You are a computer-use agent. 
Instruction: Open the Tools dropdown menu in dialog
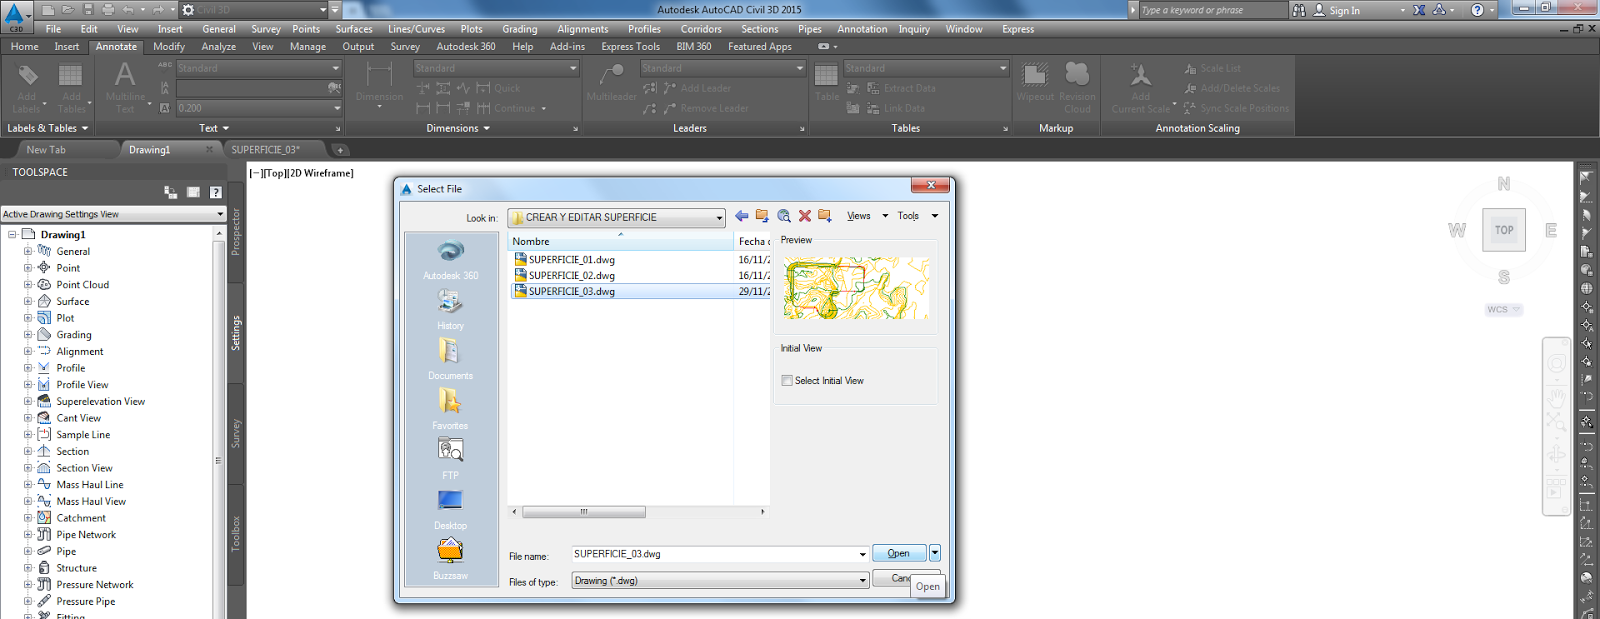pos(918,216)
